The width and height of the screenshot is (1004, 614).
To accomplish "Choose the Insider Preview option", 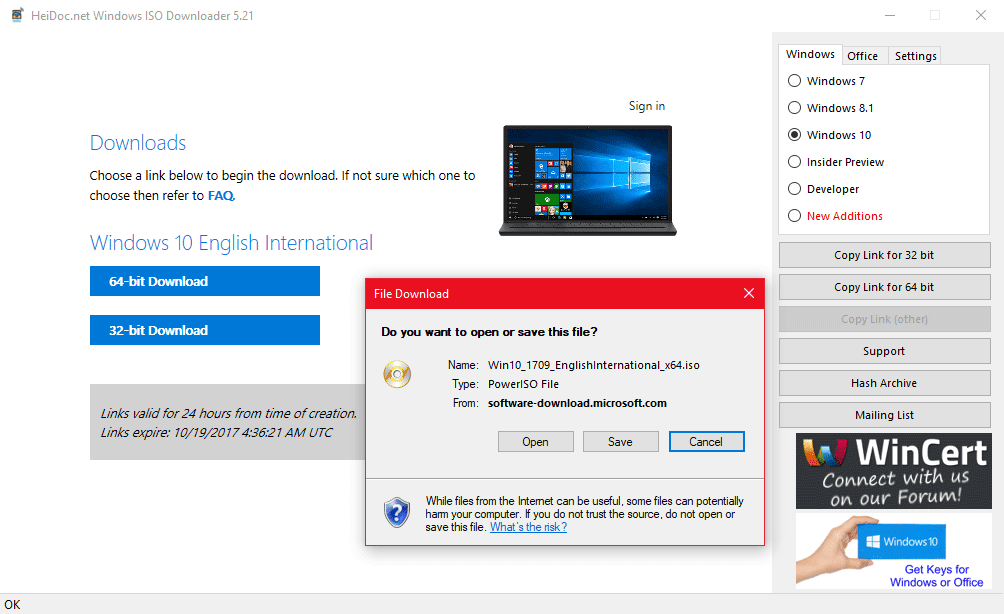I will click(794, 161).
